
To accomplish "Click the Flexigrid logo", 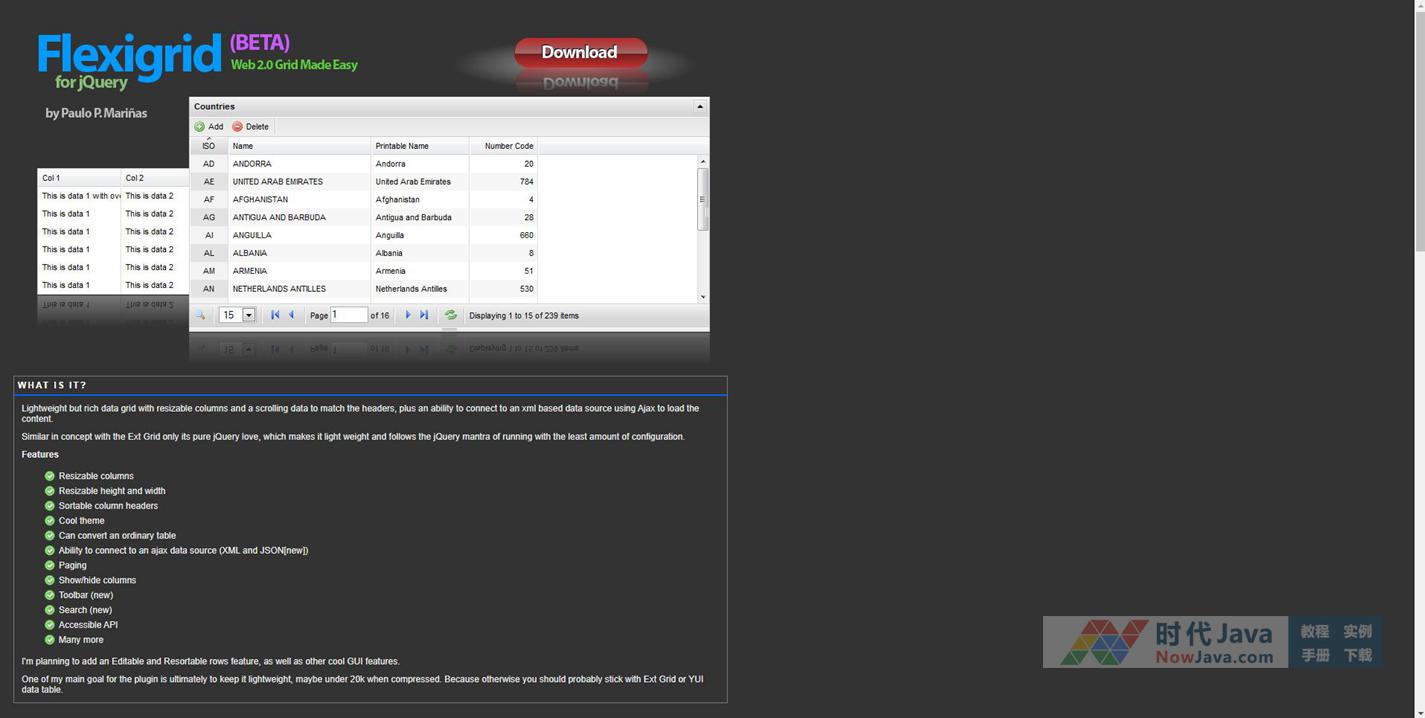I will (129, 57).
